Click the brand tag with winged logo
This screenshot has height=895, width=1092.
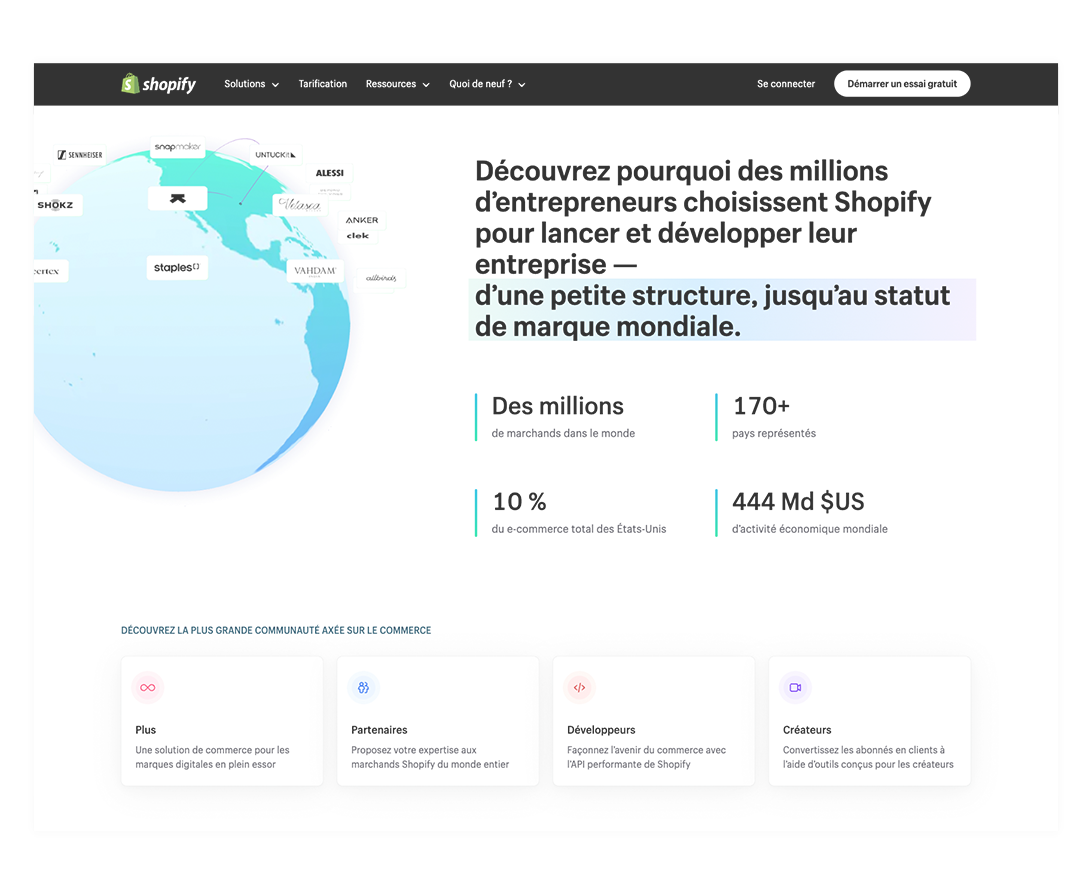[178, 199]
